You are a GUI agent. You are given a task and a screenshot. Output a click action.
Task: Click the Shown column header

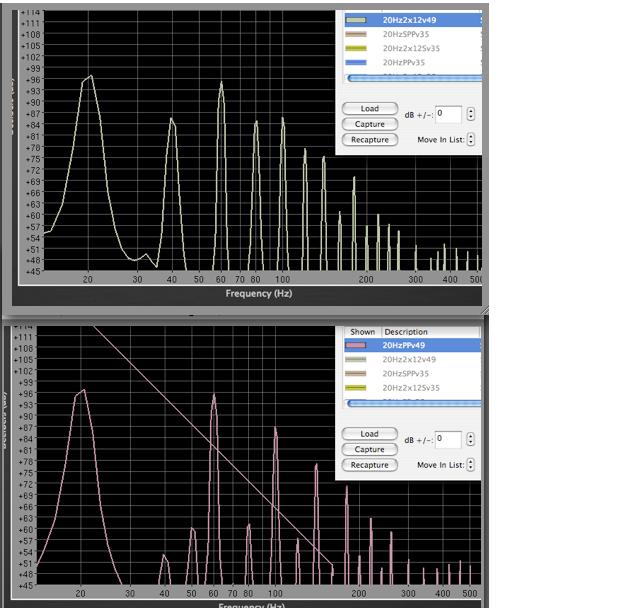coord(362,332)
